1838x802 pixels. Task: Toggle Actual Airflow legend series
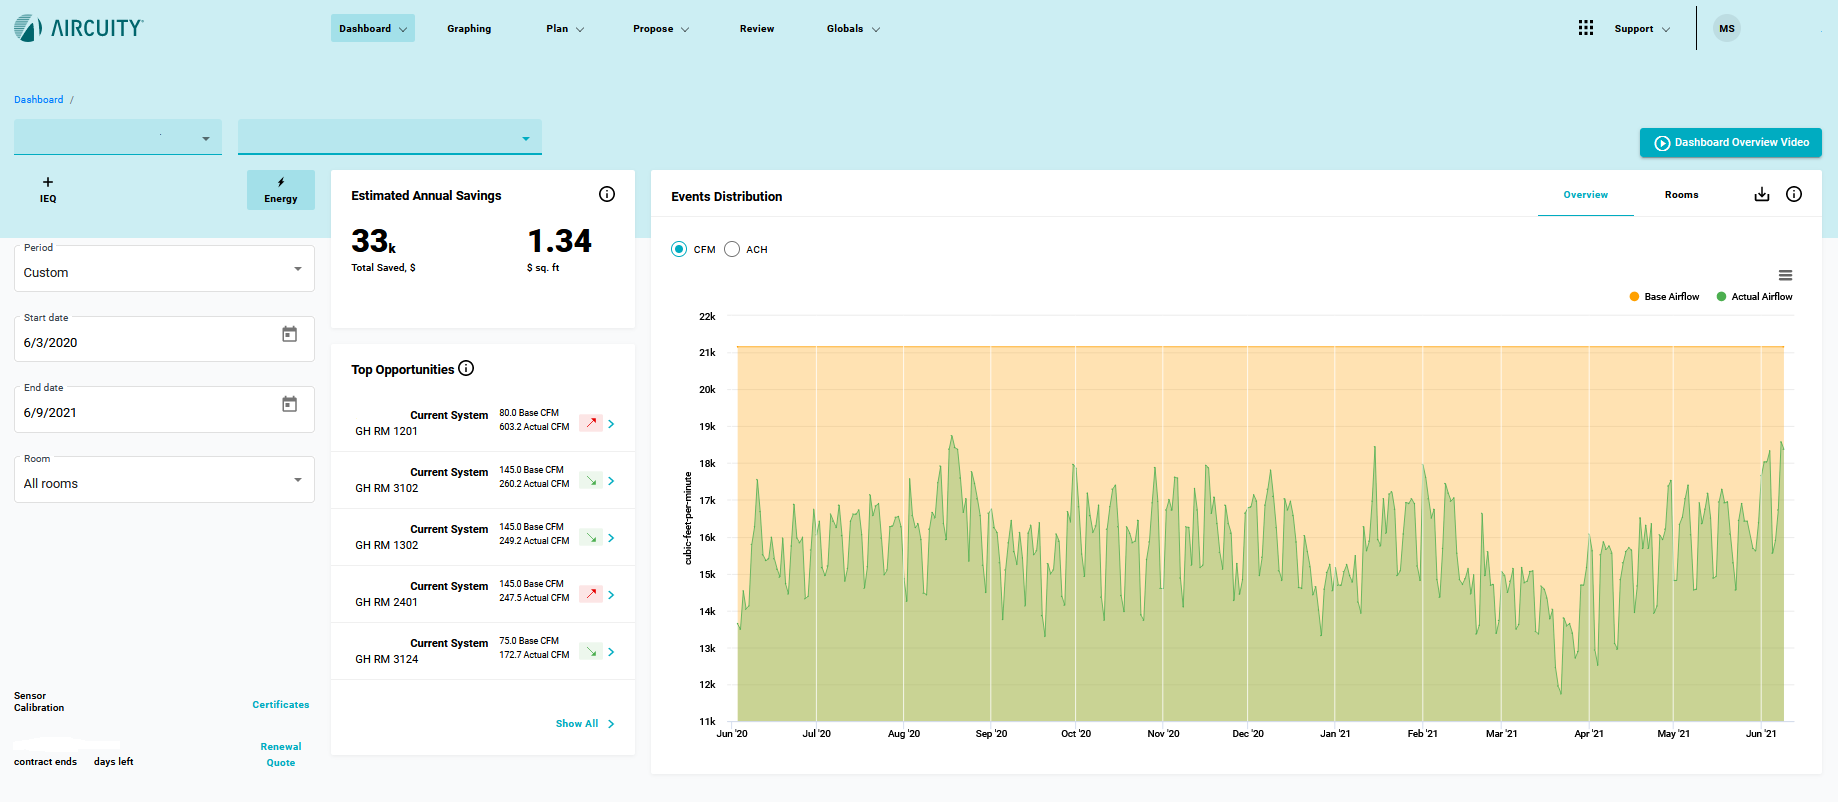click(x=1754, y=296)
